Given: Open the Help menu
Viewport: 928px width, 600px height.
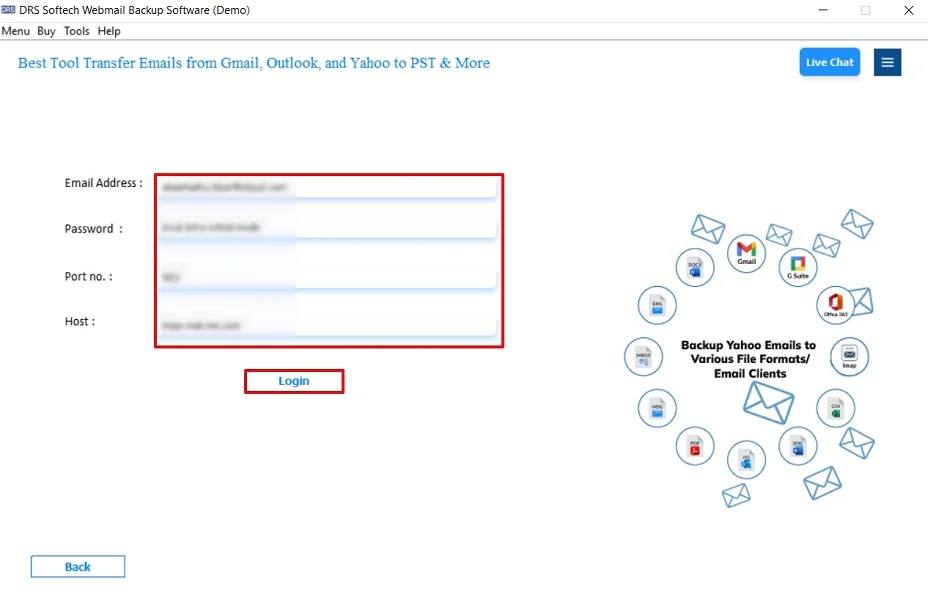Looking at the screenshot, I should (108, 31).
